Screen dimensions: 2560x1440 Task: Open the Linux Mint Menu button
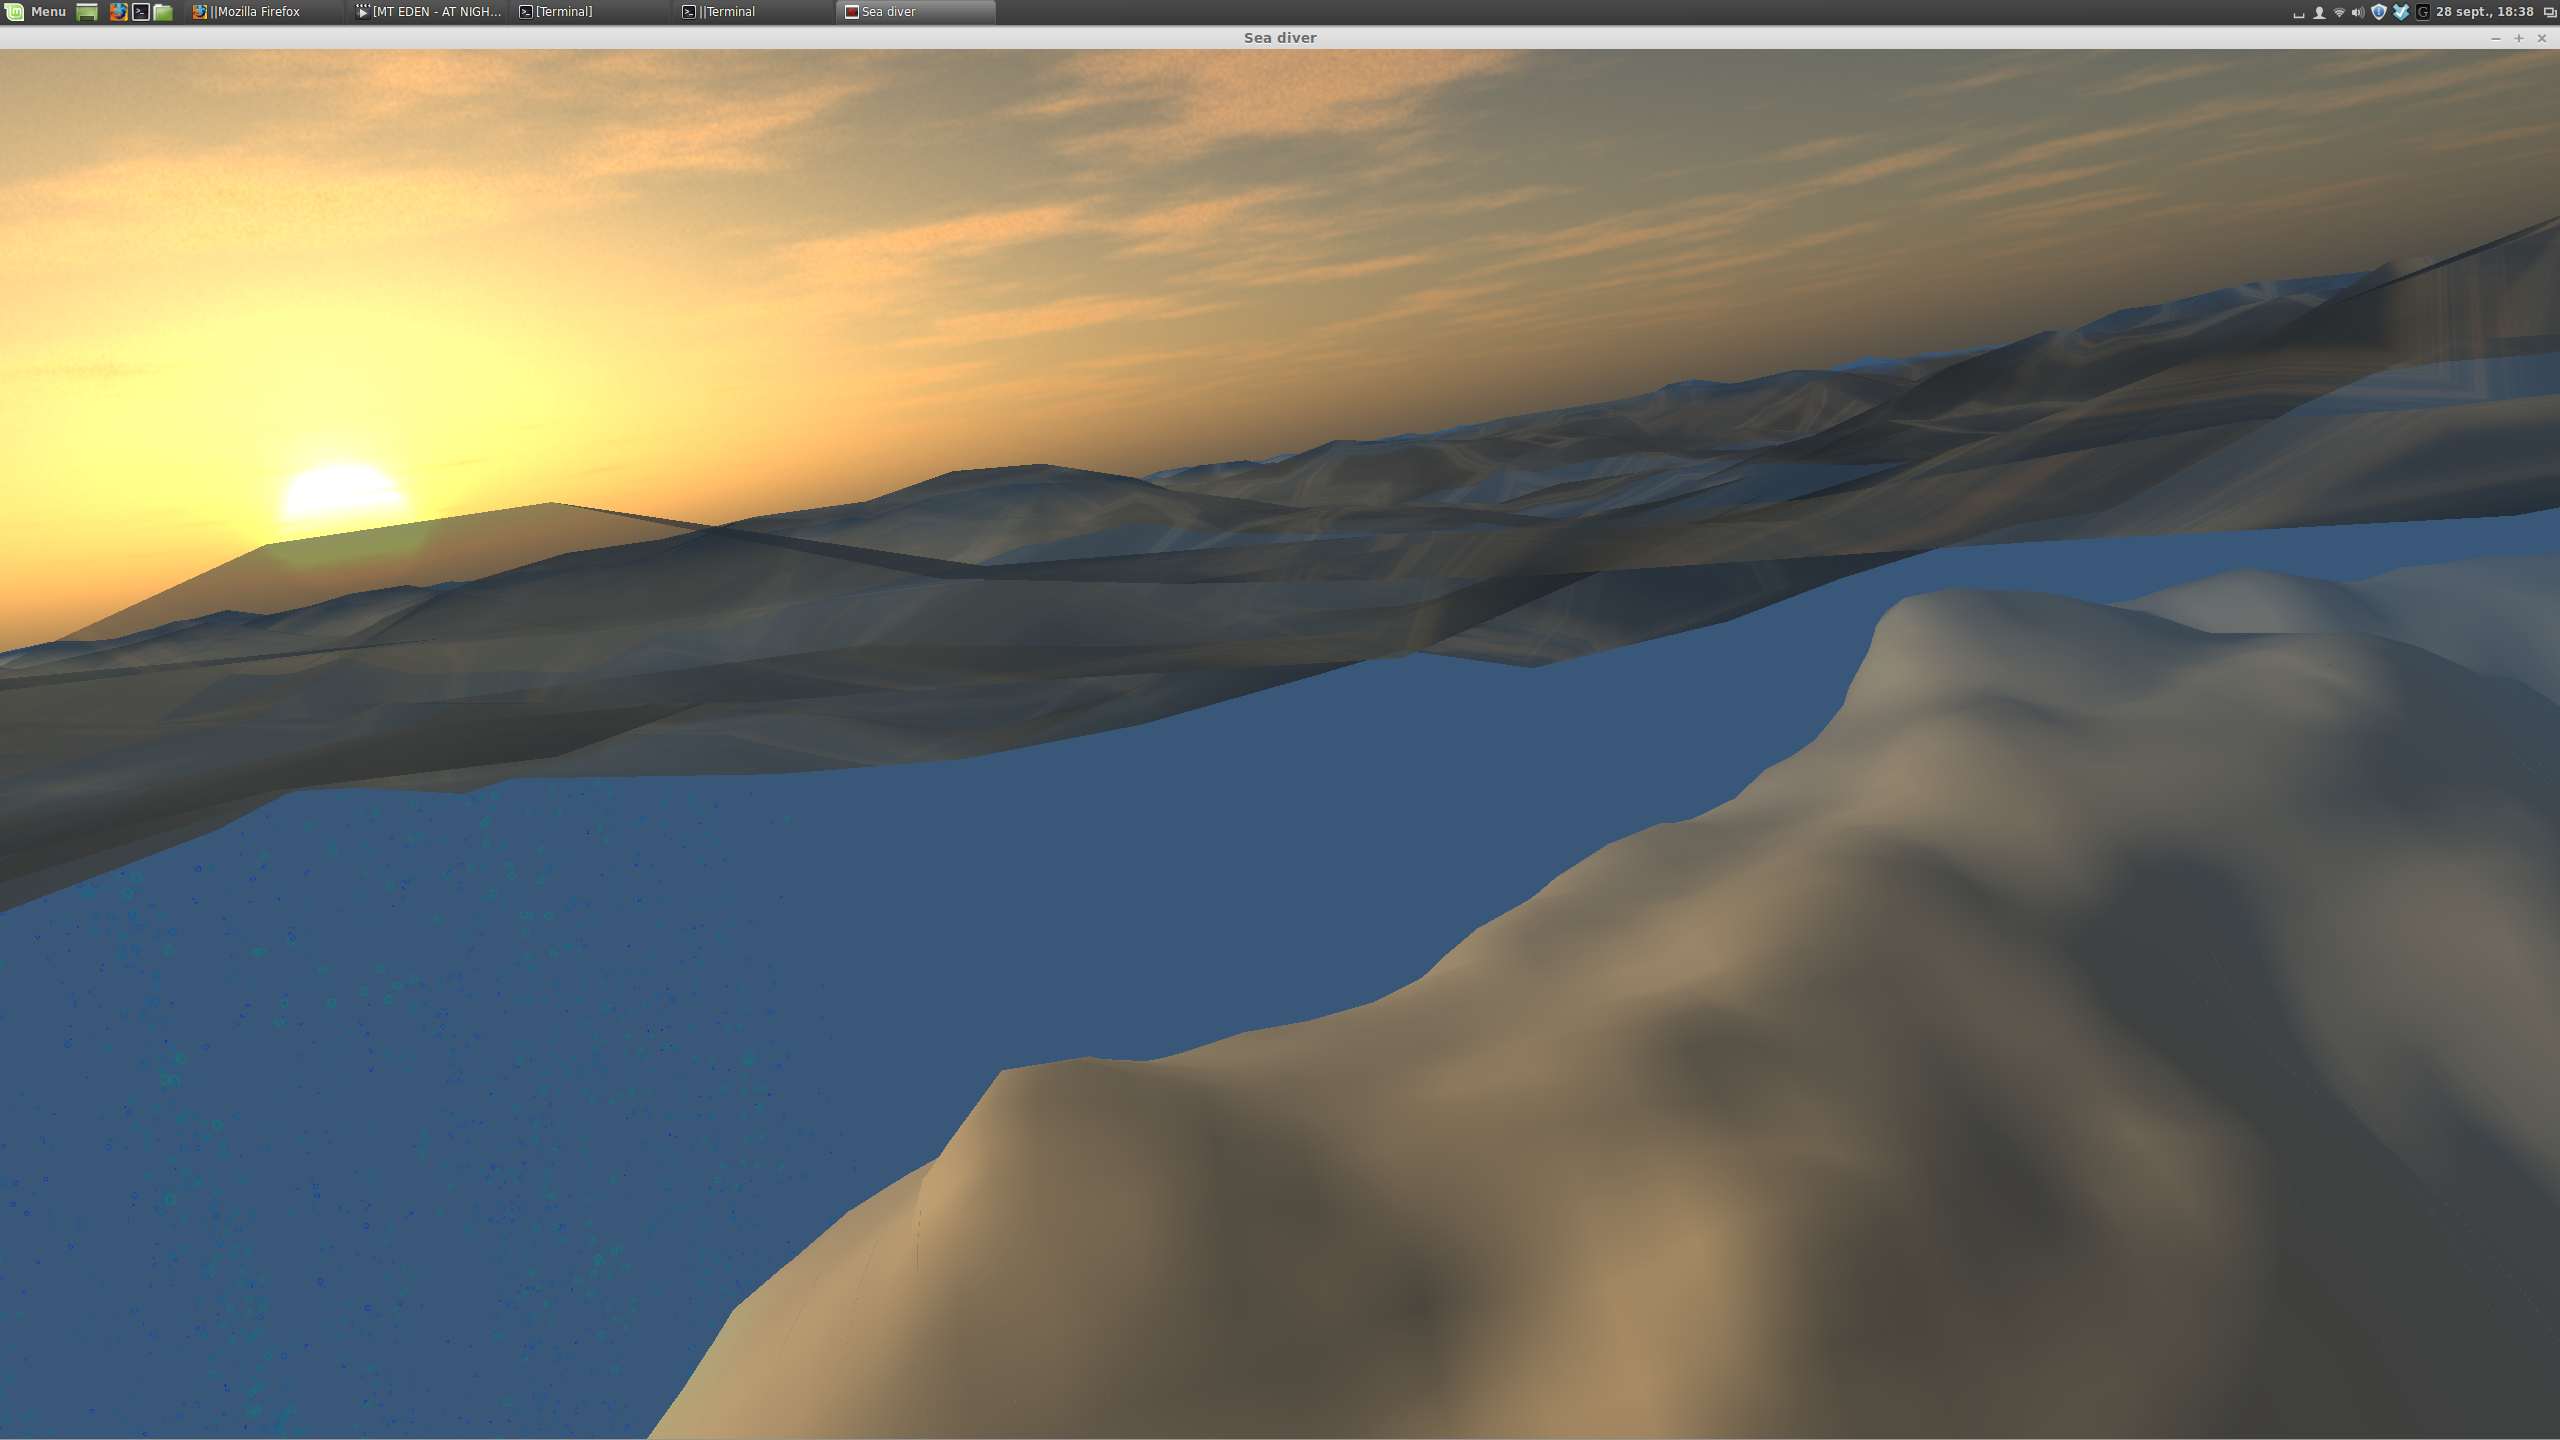tap(36, 12)
